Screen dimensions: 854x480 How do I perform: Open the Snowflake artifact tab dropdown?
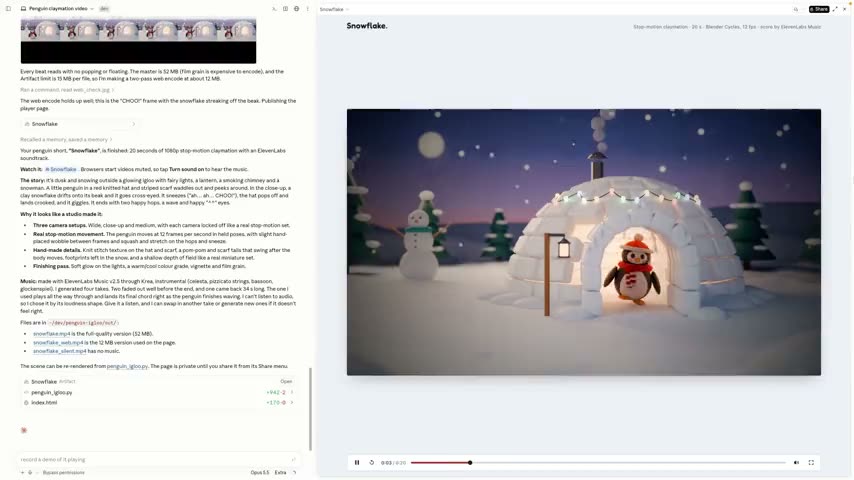[x=334, y=9]
